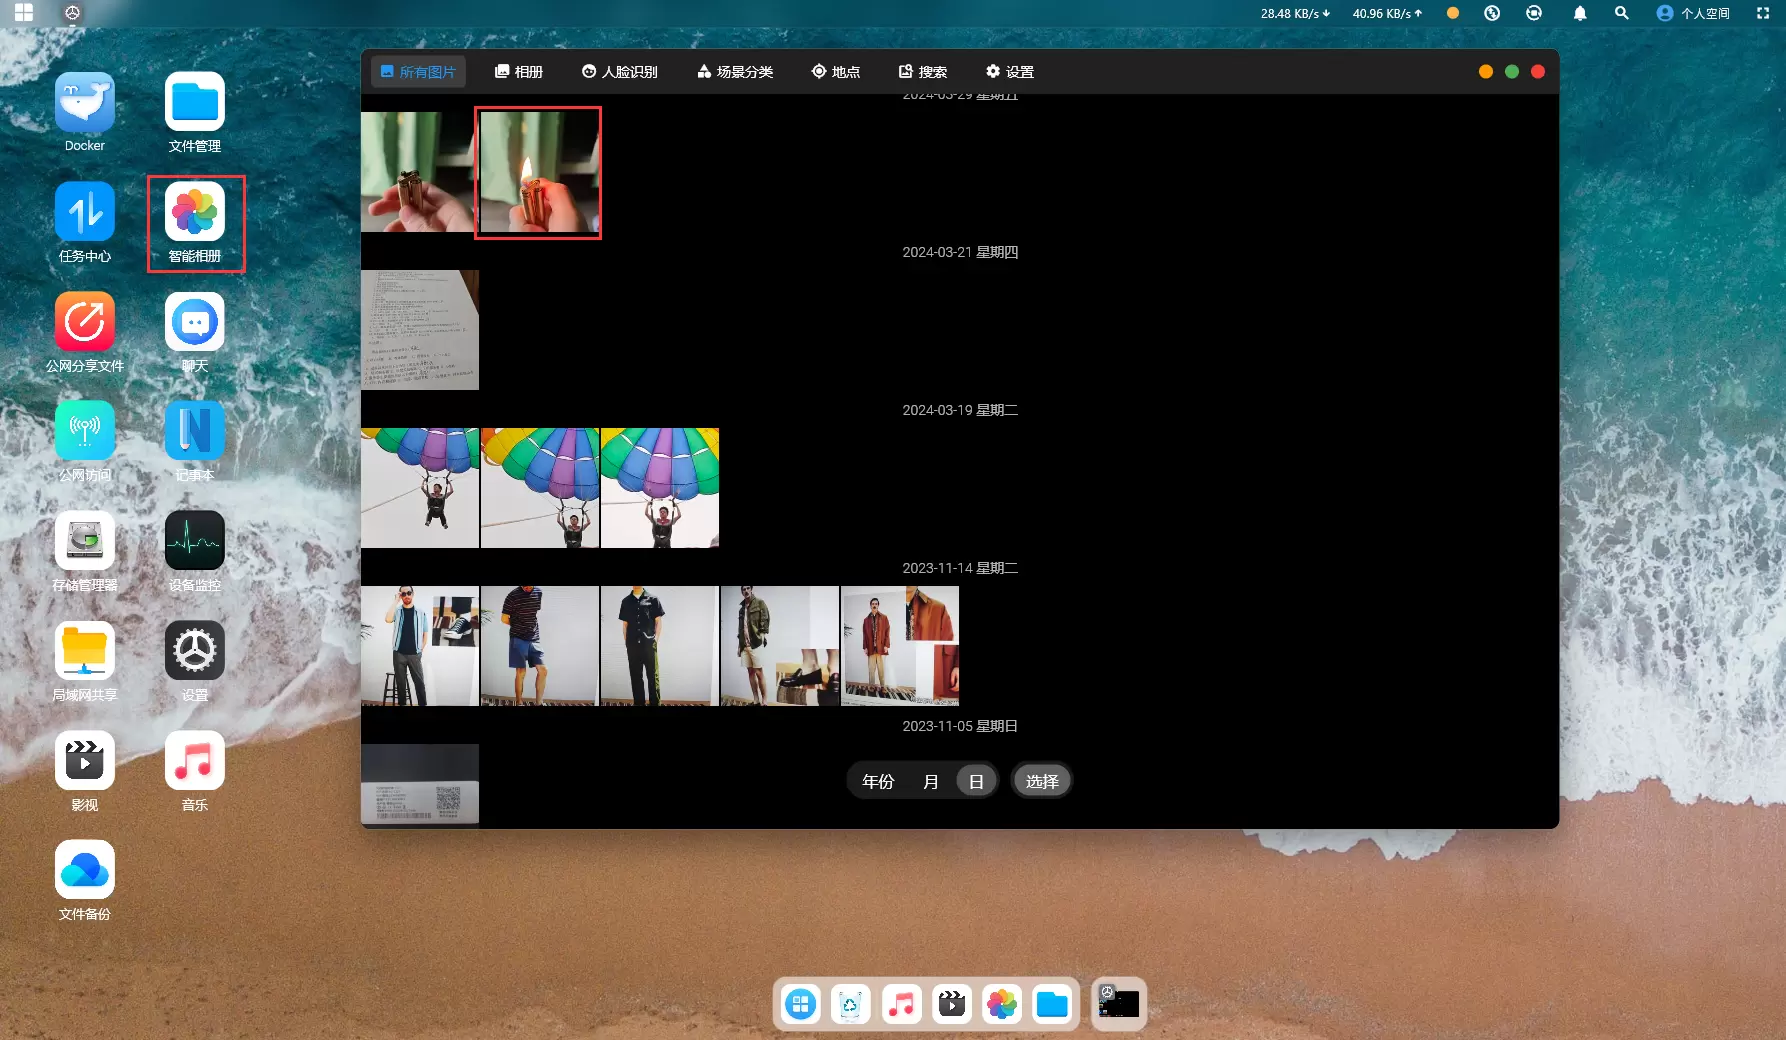Select the 日 day view option
The height and width of the screenshot is (1040, 1786).
[976, 781]
